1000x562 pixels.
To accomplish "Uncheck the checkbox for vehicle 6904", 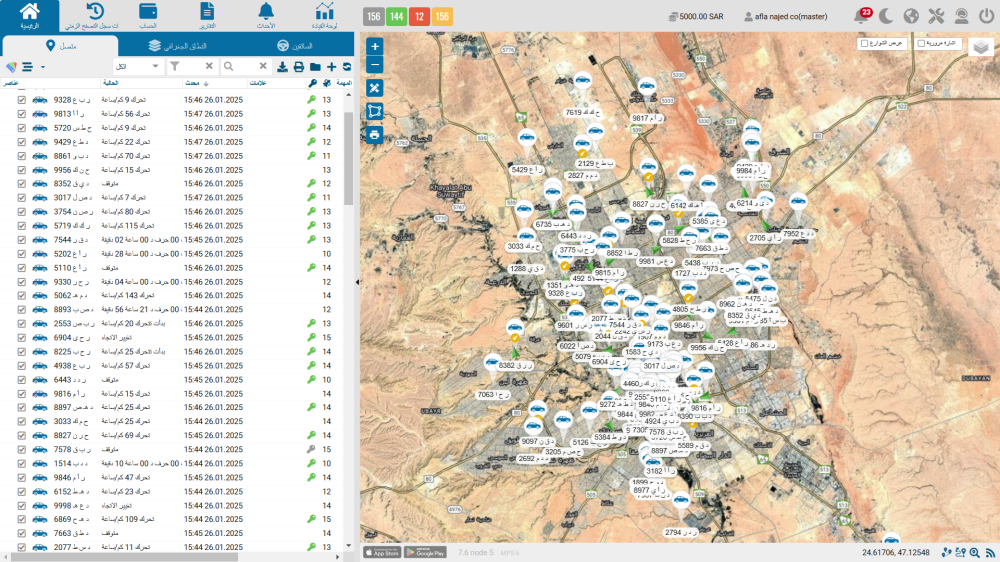I will (x=22, y=337).
